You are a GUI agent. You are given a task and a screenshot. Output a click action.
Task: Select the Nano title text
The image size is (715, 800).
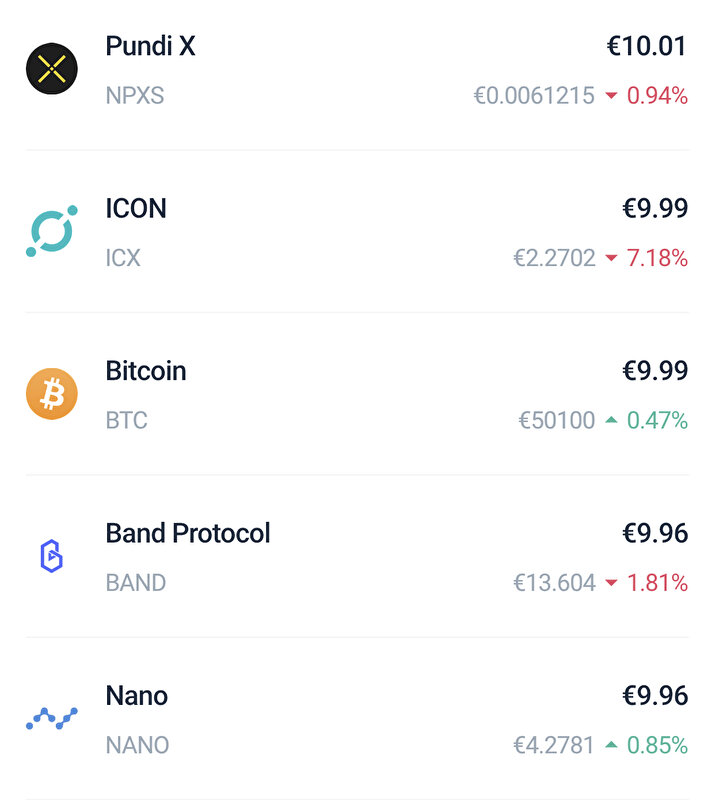pyautogui.click(x=137, y=696)
